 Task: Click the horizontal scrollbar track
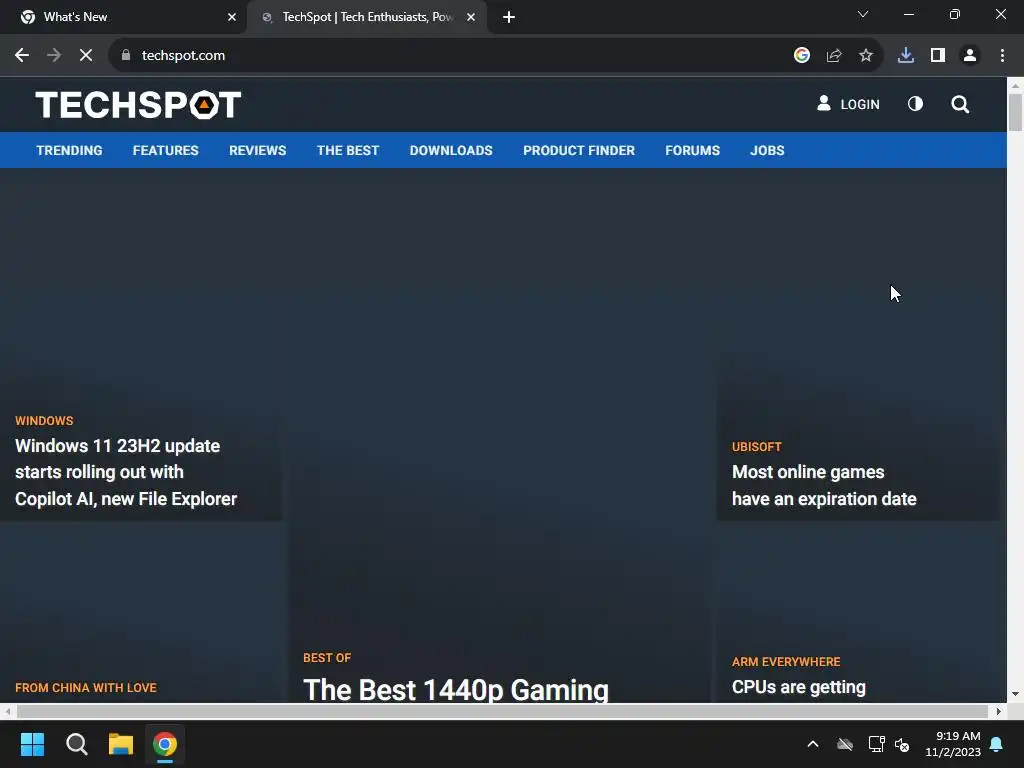click(x=502, y=711)
